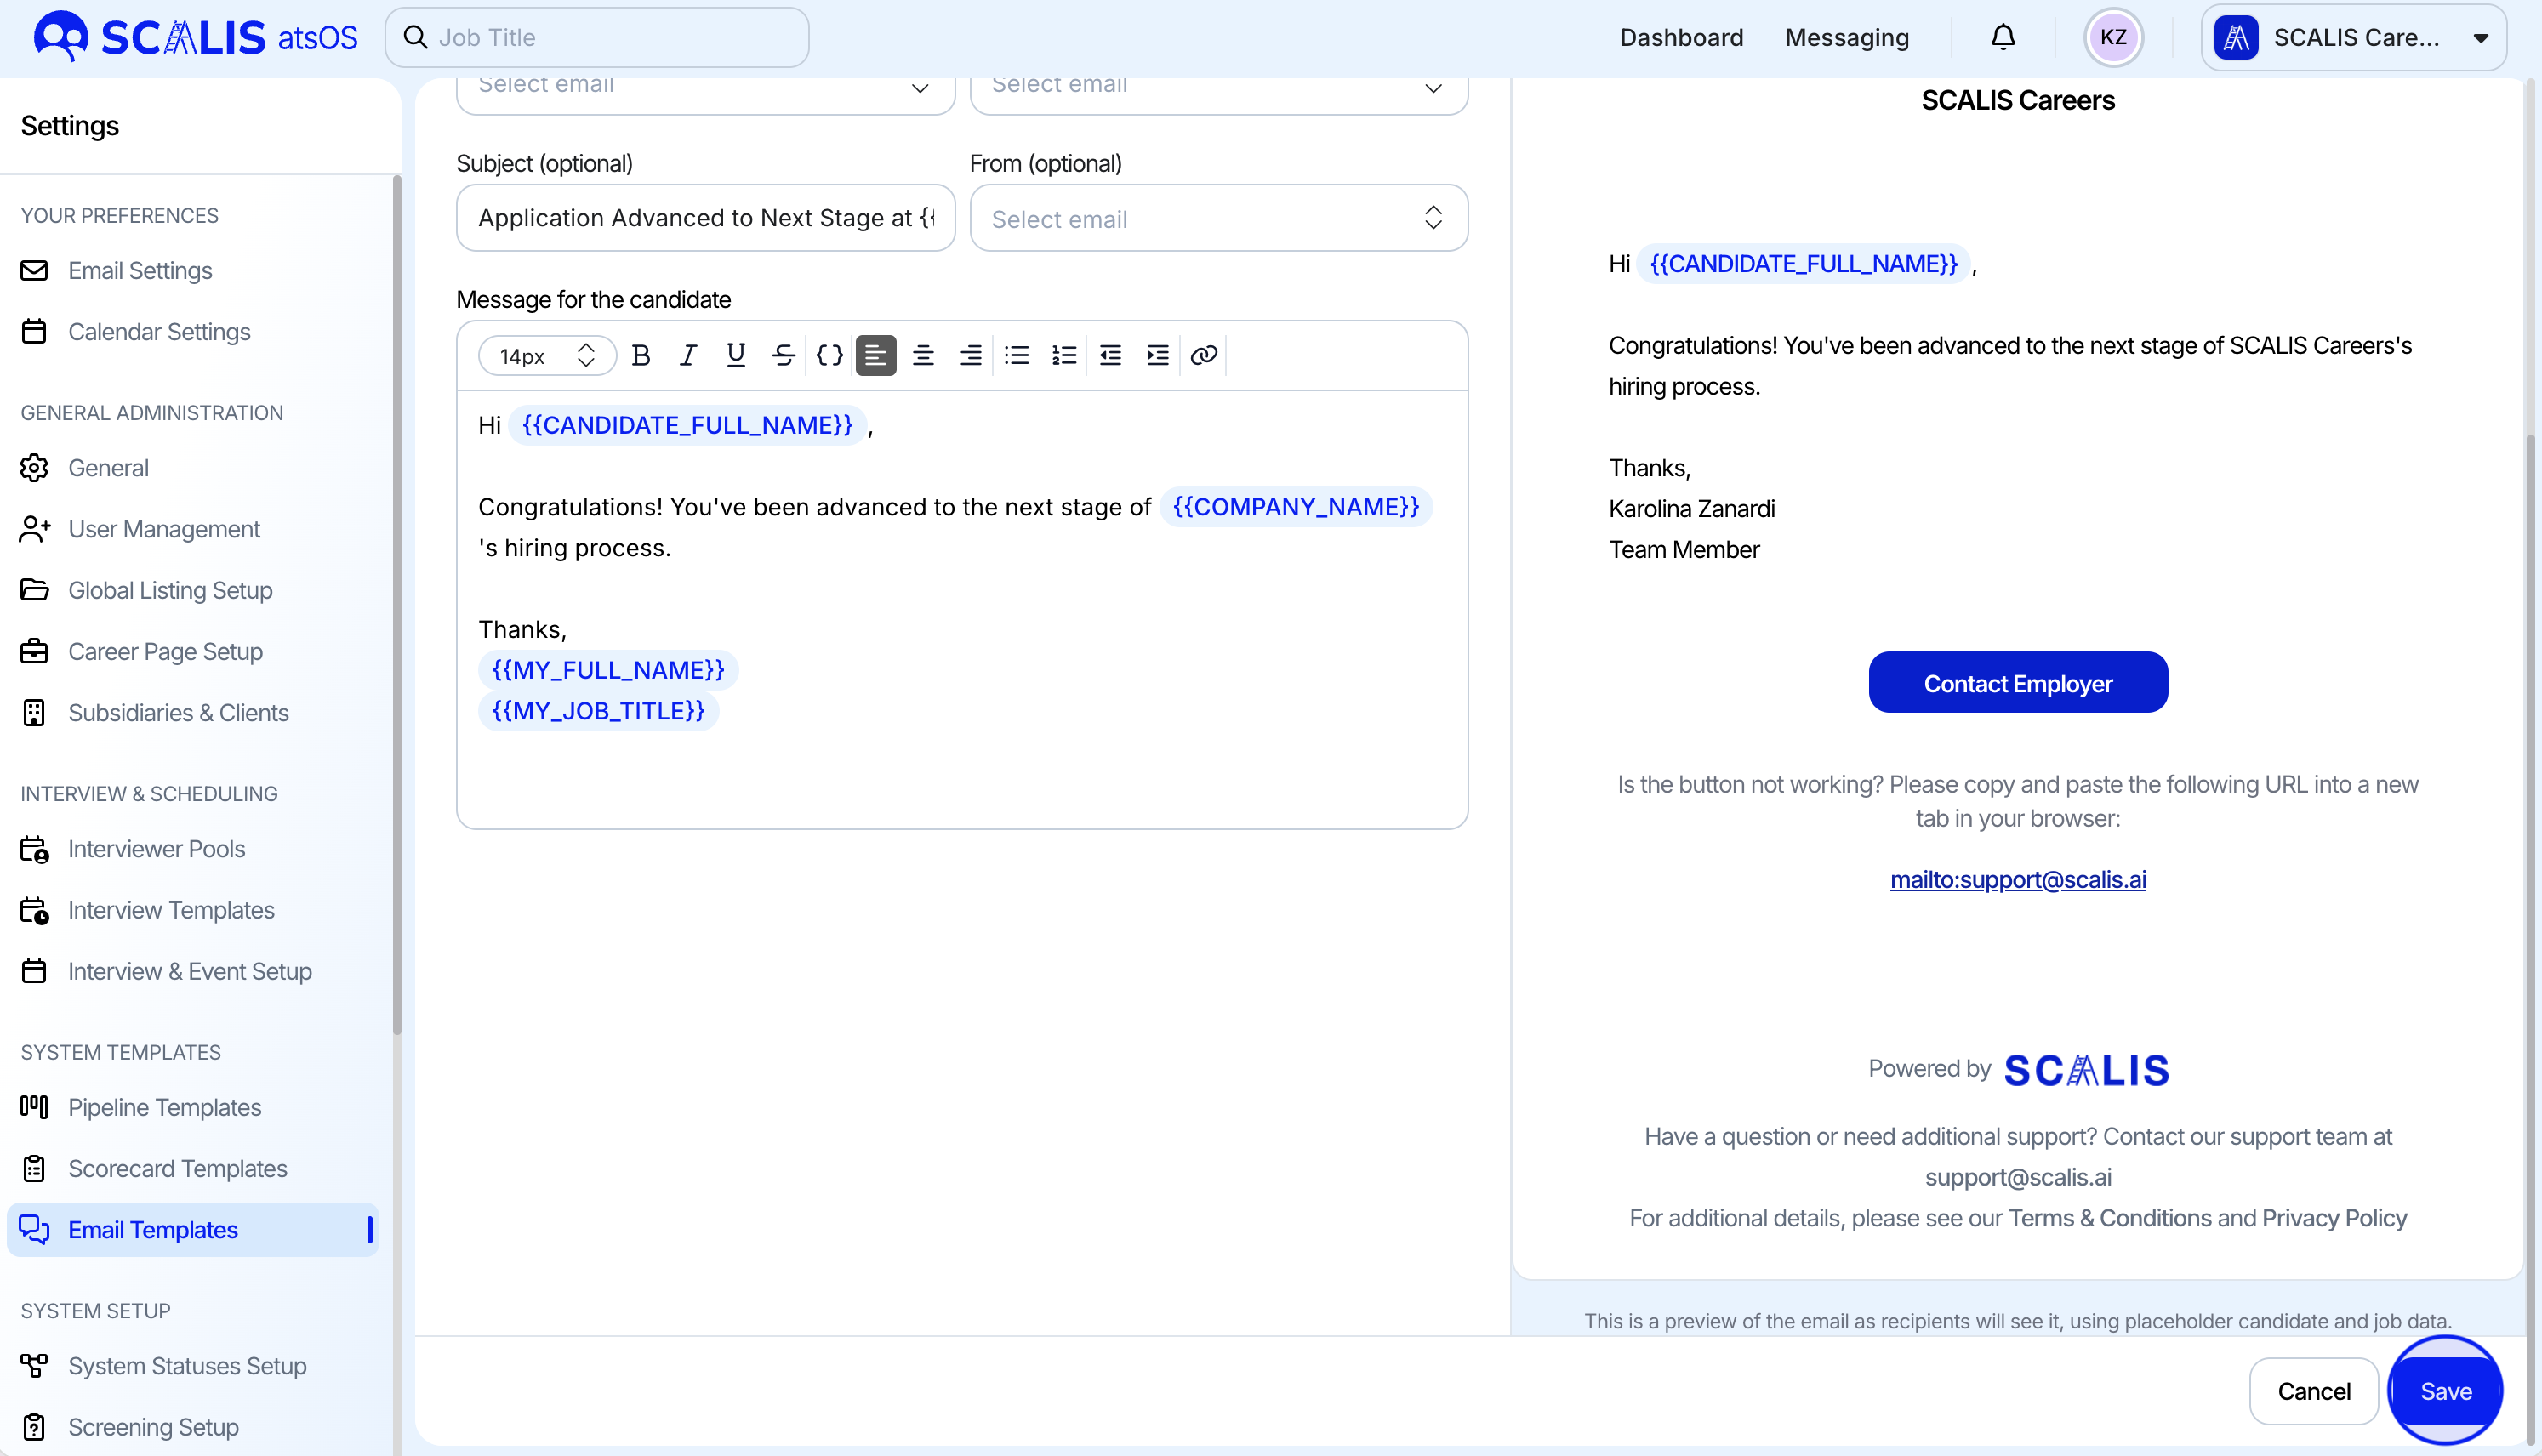Insert a bulleted list
Image resolution: width=2542 pixels, height=1456 pixels.
(1017, 355)
